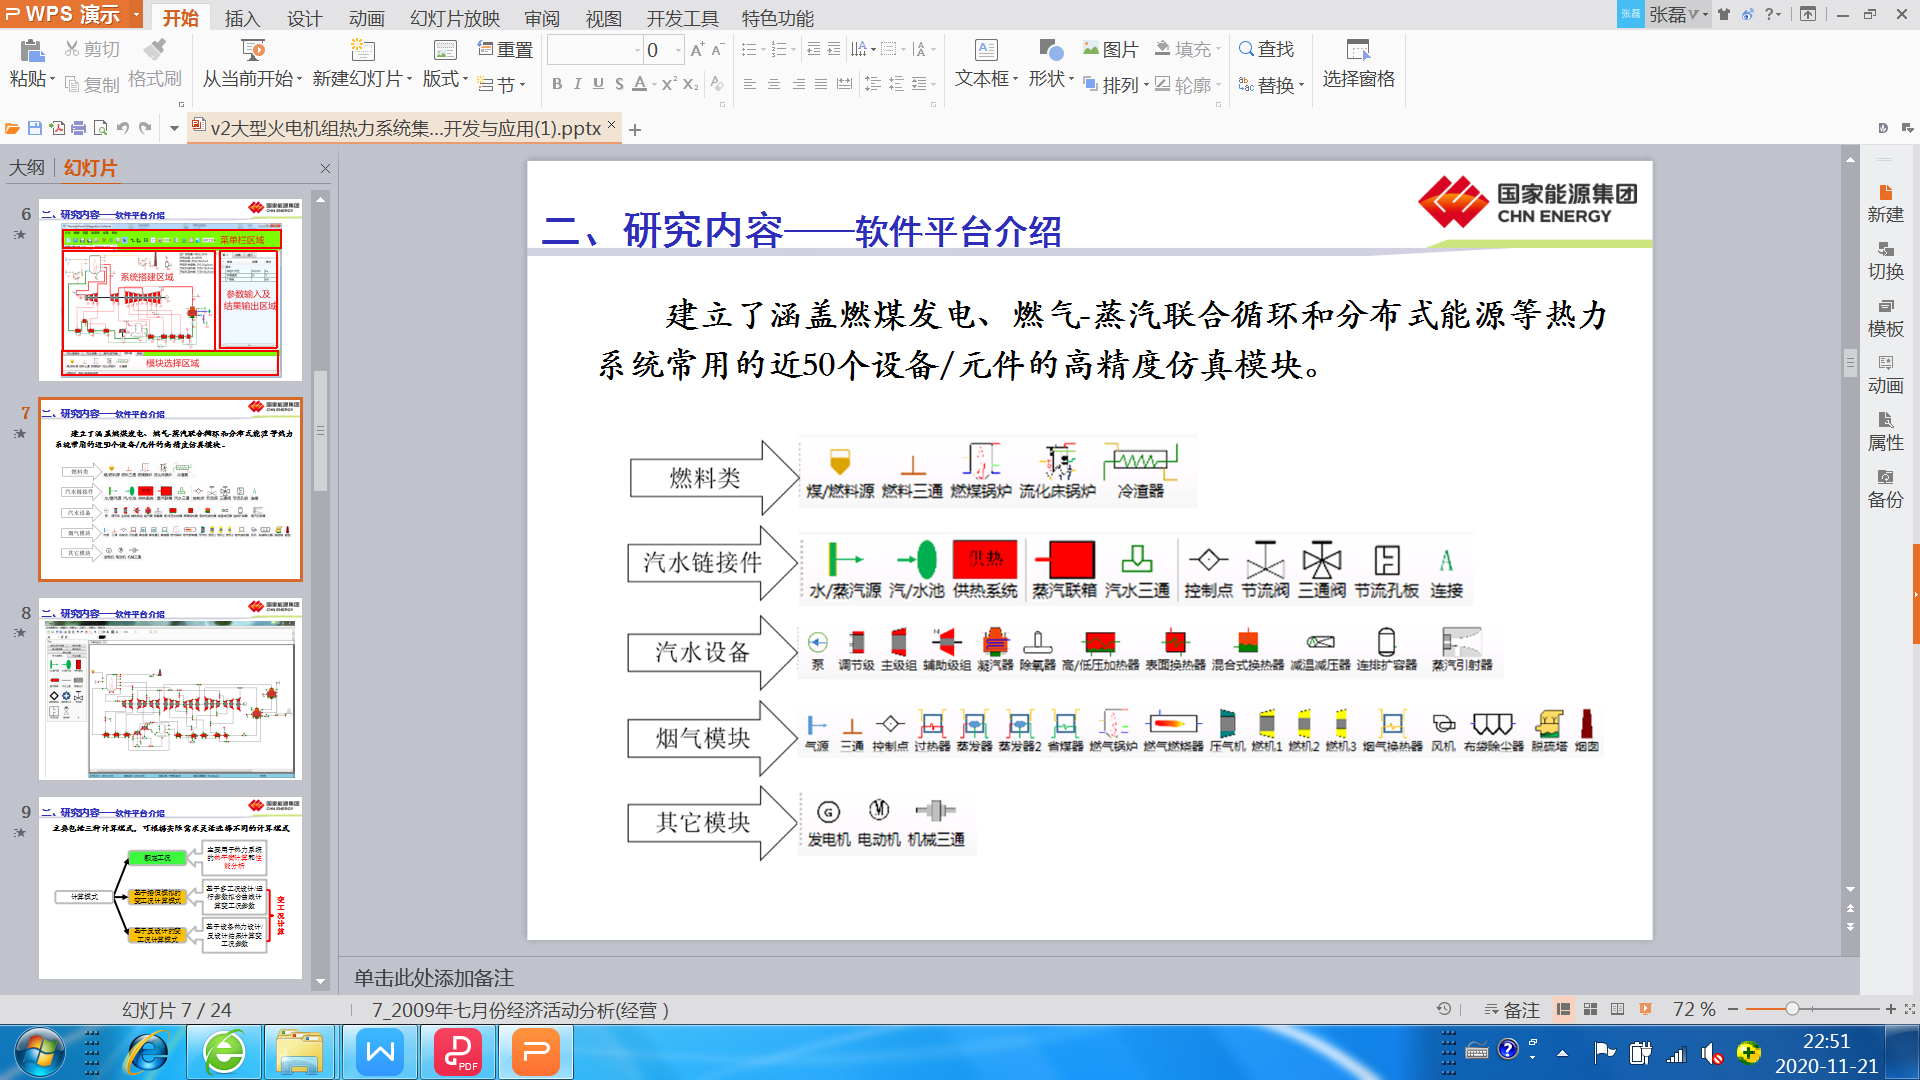Toggle superscript formatting
The height and width of the screenshot is (1080, 1920).
click(x=669, y=84)
